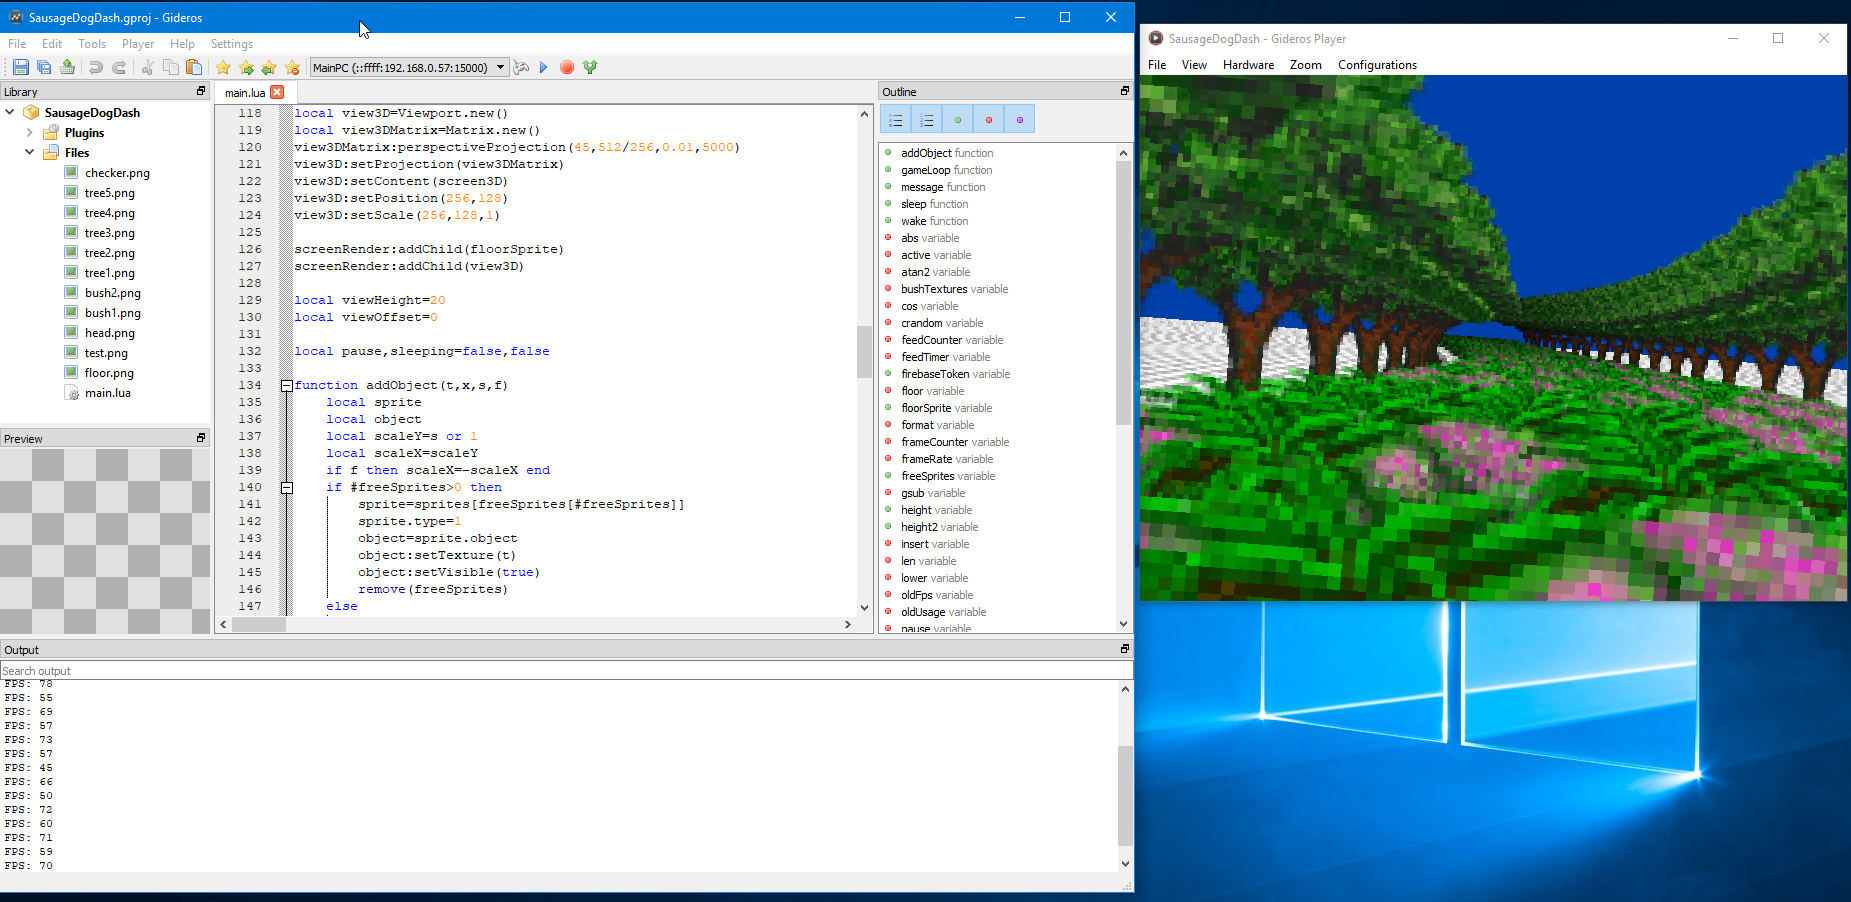
Task: Toggle bookmark with the plain star icon
Action: (x=223, y=67)
